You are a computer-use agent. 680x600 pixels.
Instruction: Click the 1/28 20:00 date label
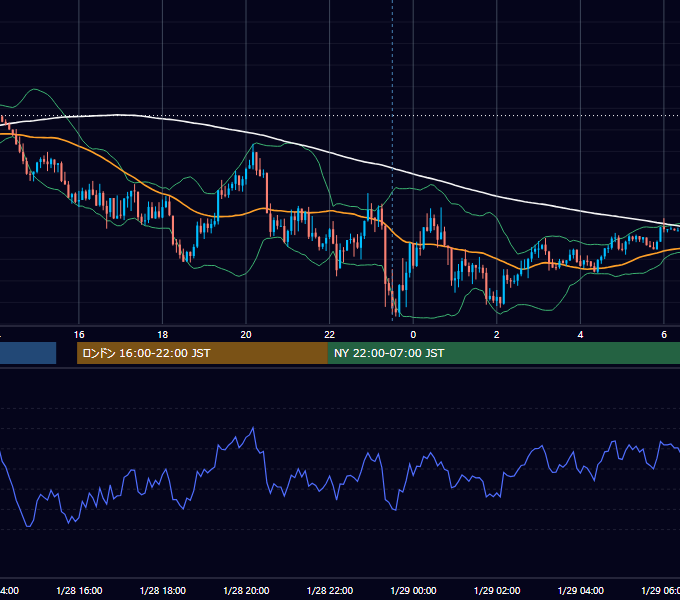pyautogui.click(x=246, y=590)
